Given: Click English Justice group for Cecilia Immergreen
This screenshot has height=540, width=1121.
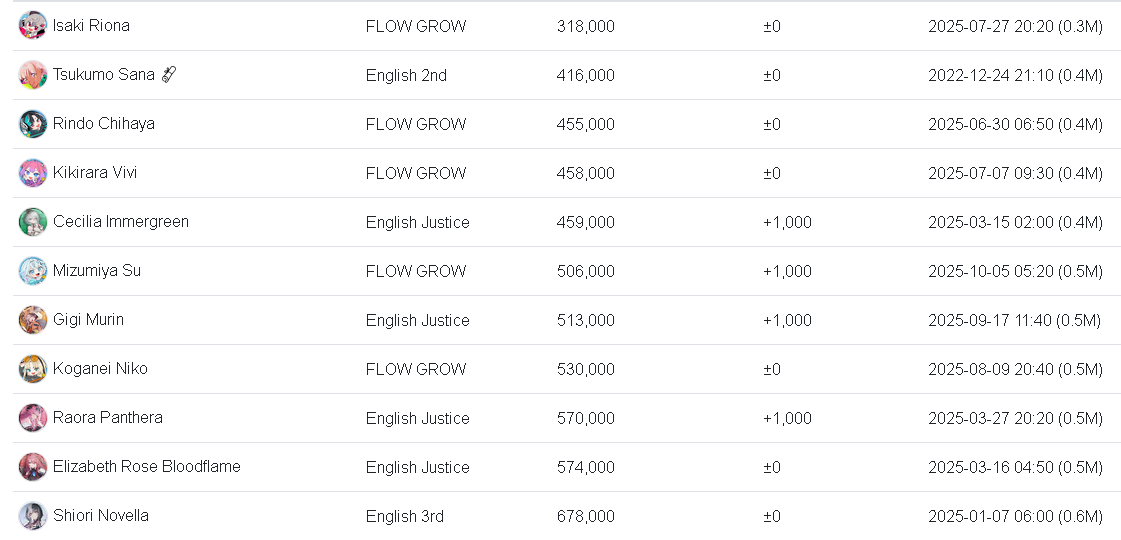Looking at the screenshot, I should coord(417,222).
